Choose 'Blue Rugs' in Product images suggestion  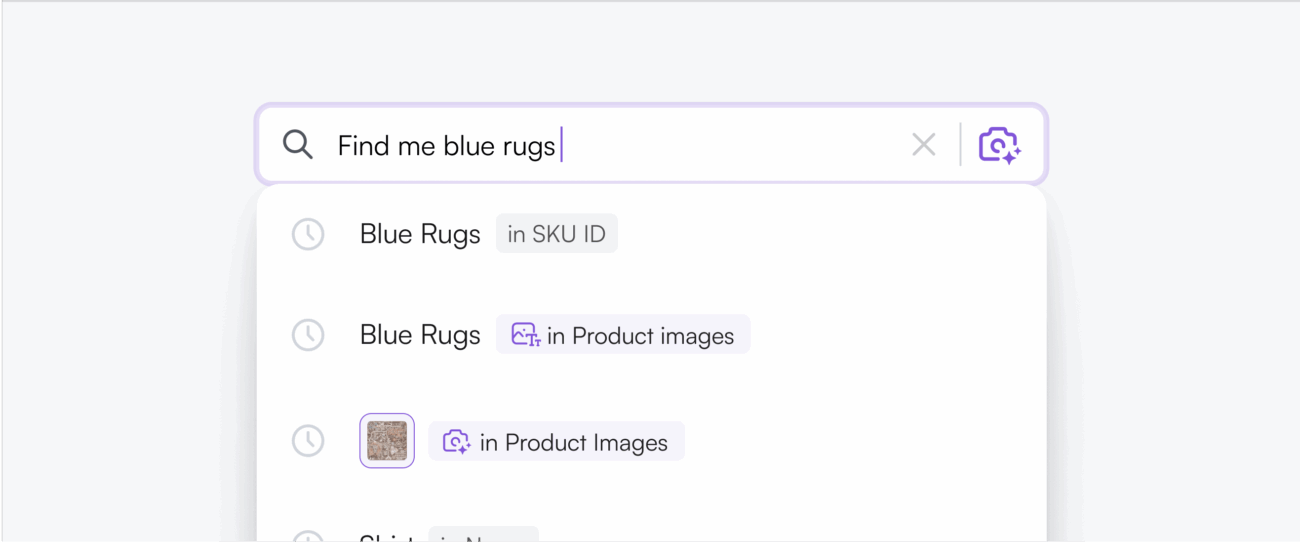[x=420, y=335]
